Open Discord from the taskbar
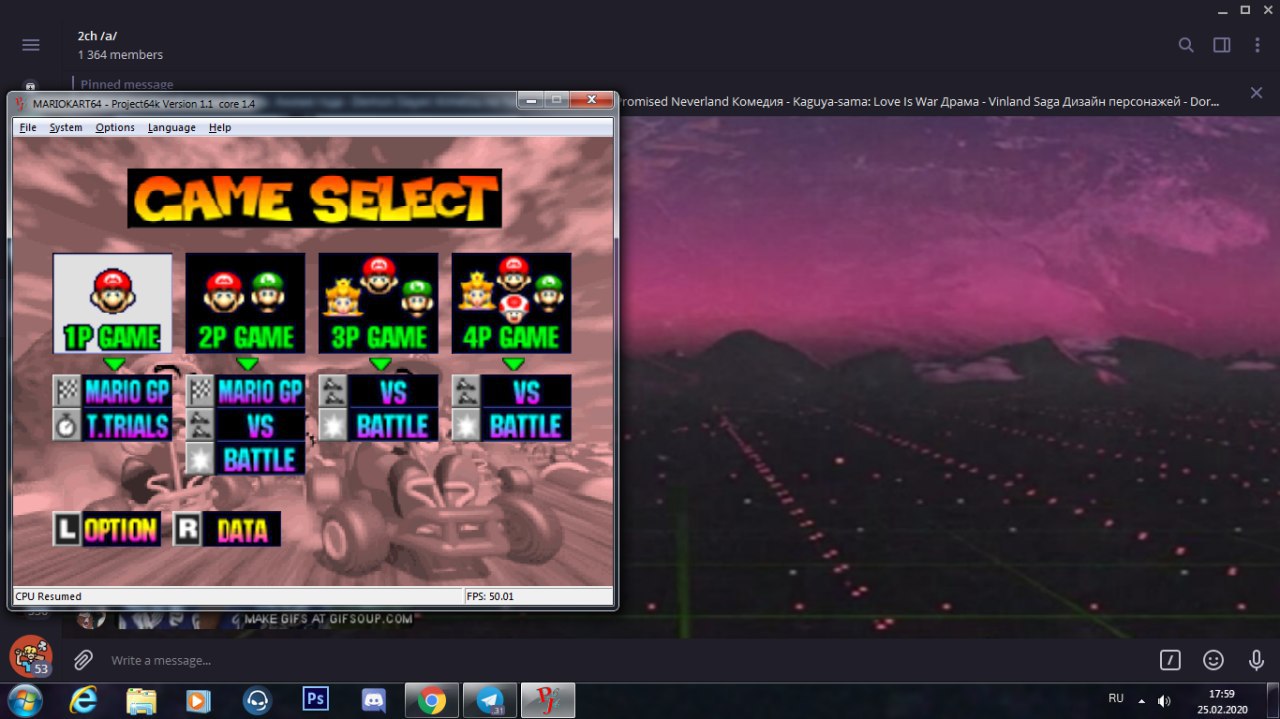 (x=374, y=700)
